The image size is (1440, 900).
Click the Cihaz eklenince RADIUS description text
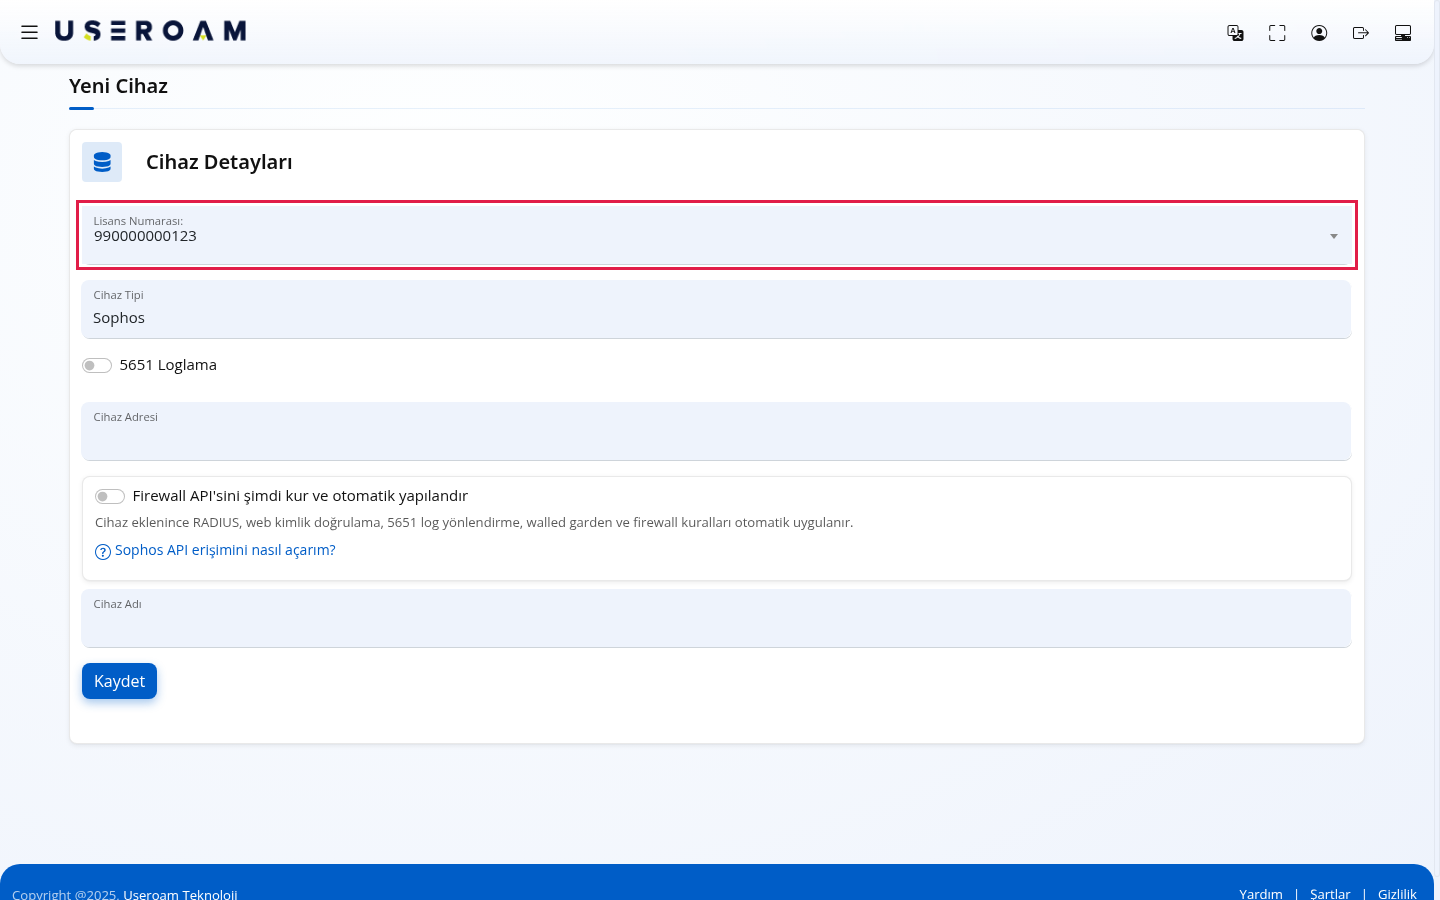point(474,522)
